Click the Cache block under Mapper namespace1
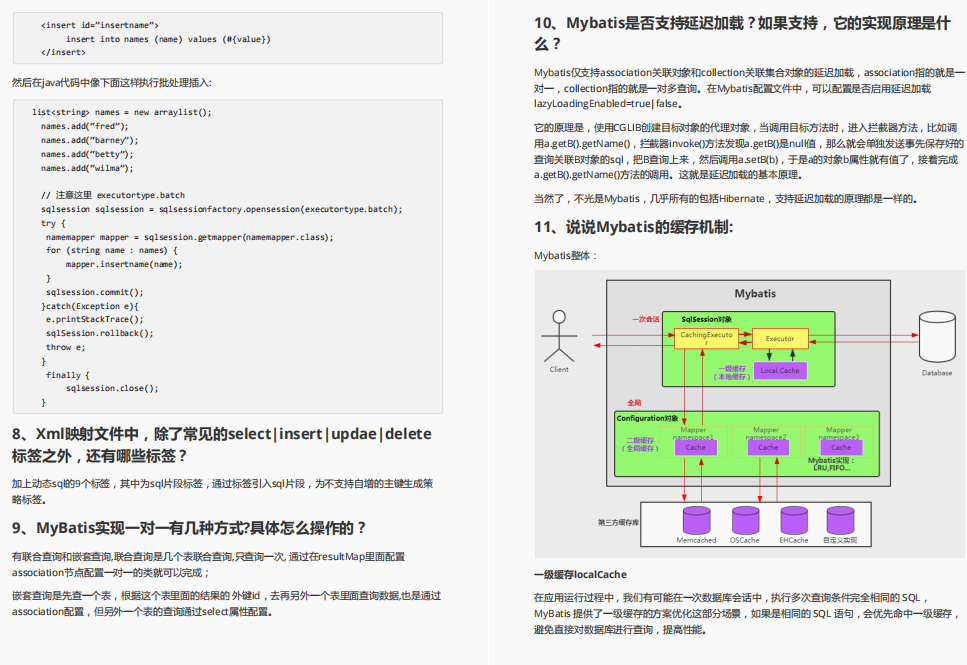 [x=696, y=447]
